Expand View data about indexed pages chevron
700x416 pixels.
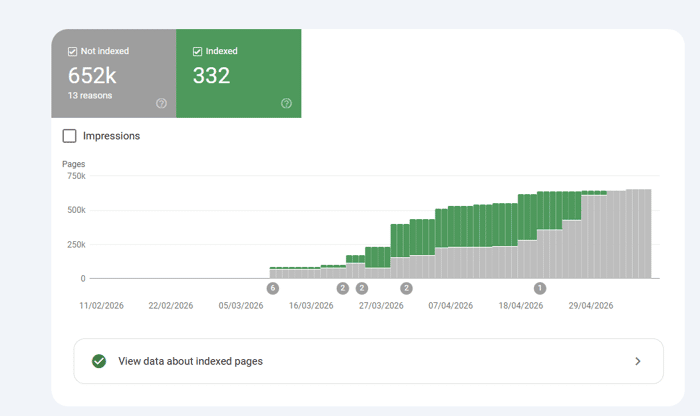pyautogui.click(x=638, y=361)
